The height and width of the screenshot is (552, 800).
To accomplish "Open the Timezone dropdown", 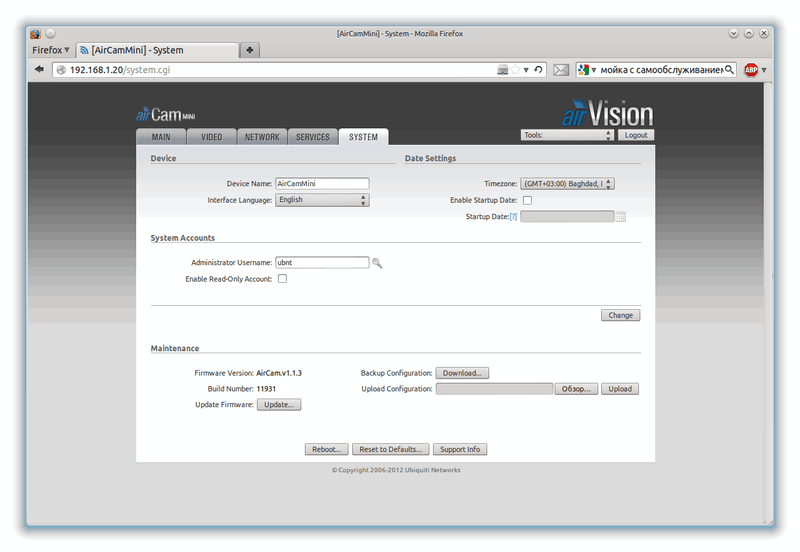I will [567, 184].
